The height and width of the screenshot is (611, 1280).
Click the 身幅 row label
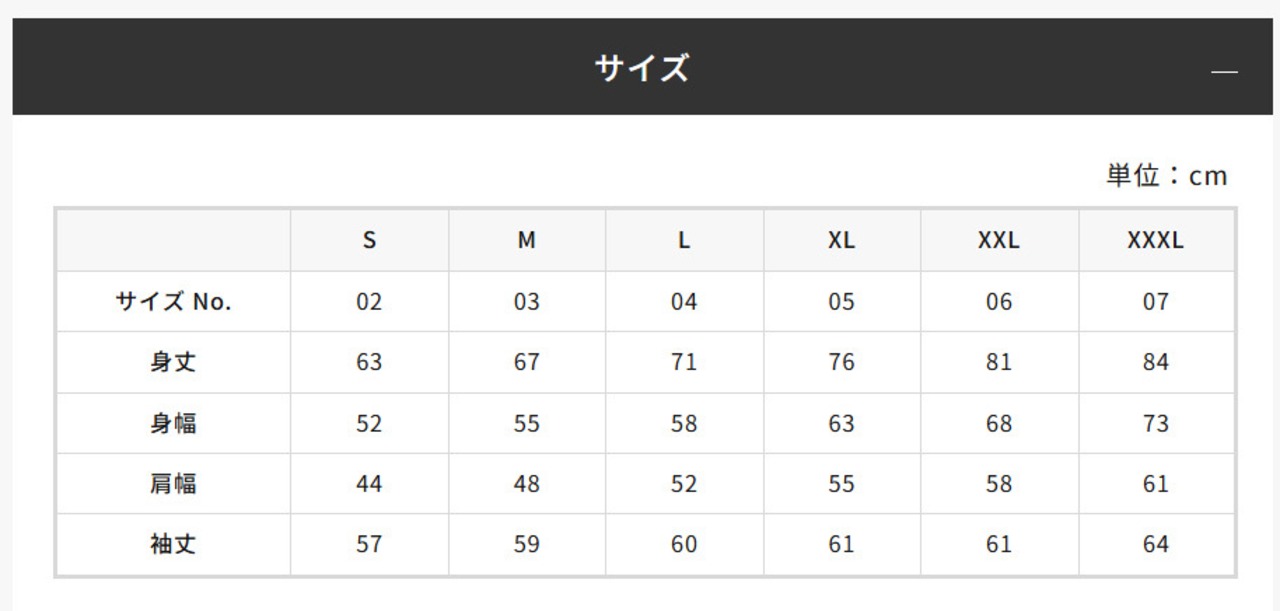pos(173,423)
